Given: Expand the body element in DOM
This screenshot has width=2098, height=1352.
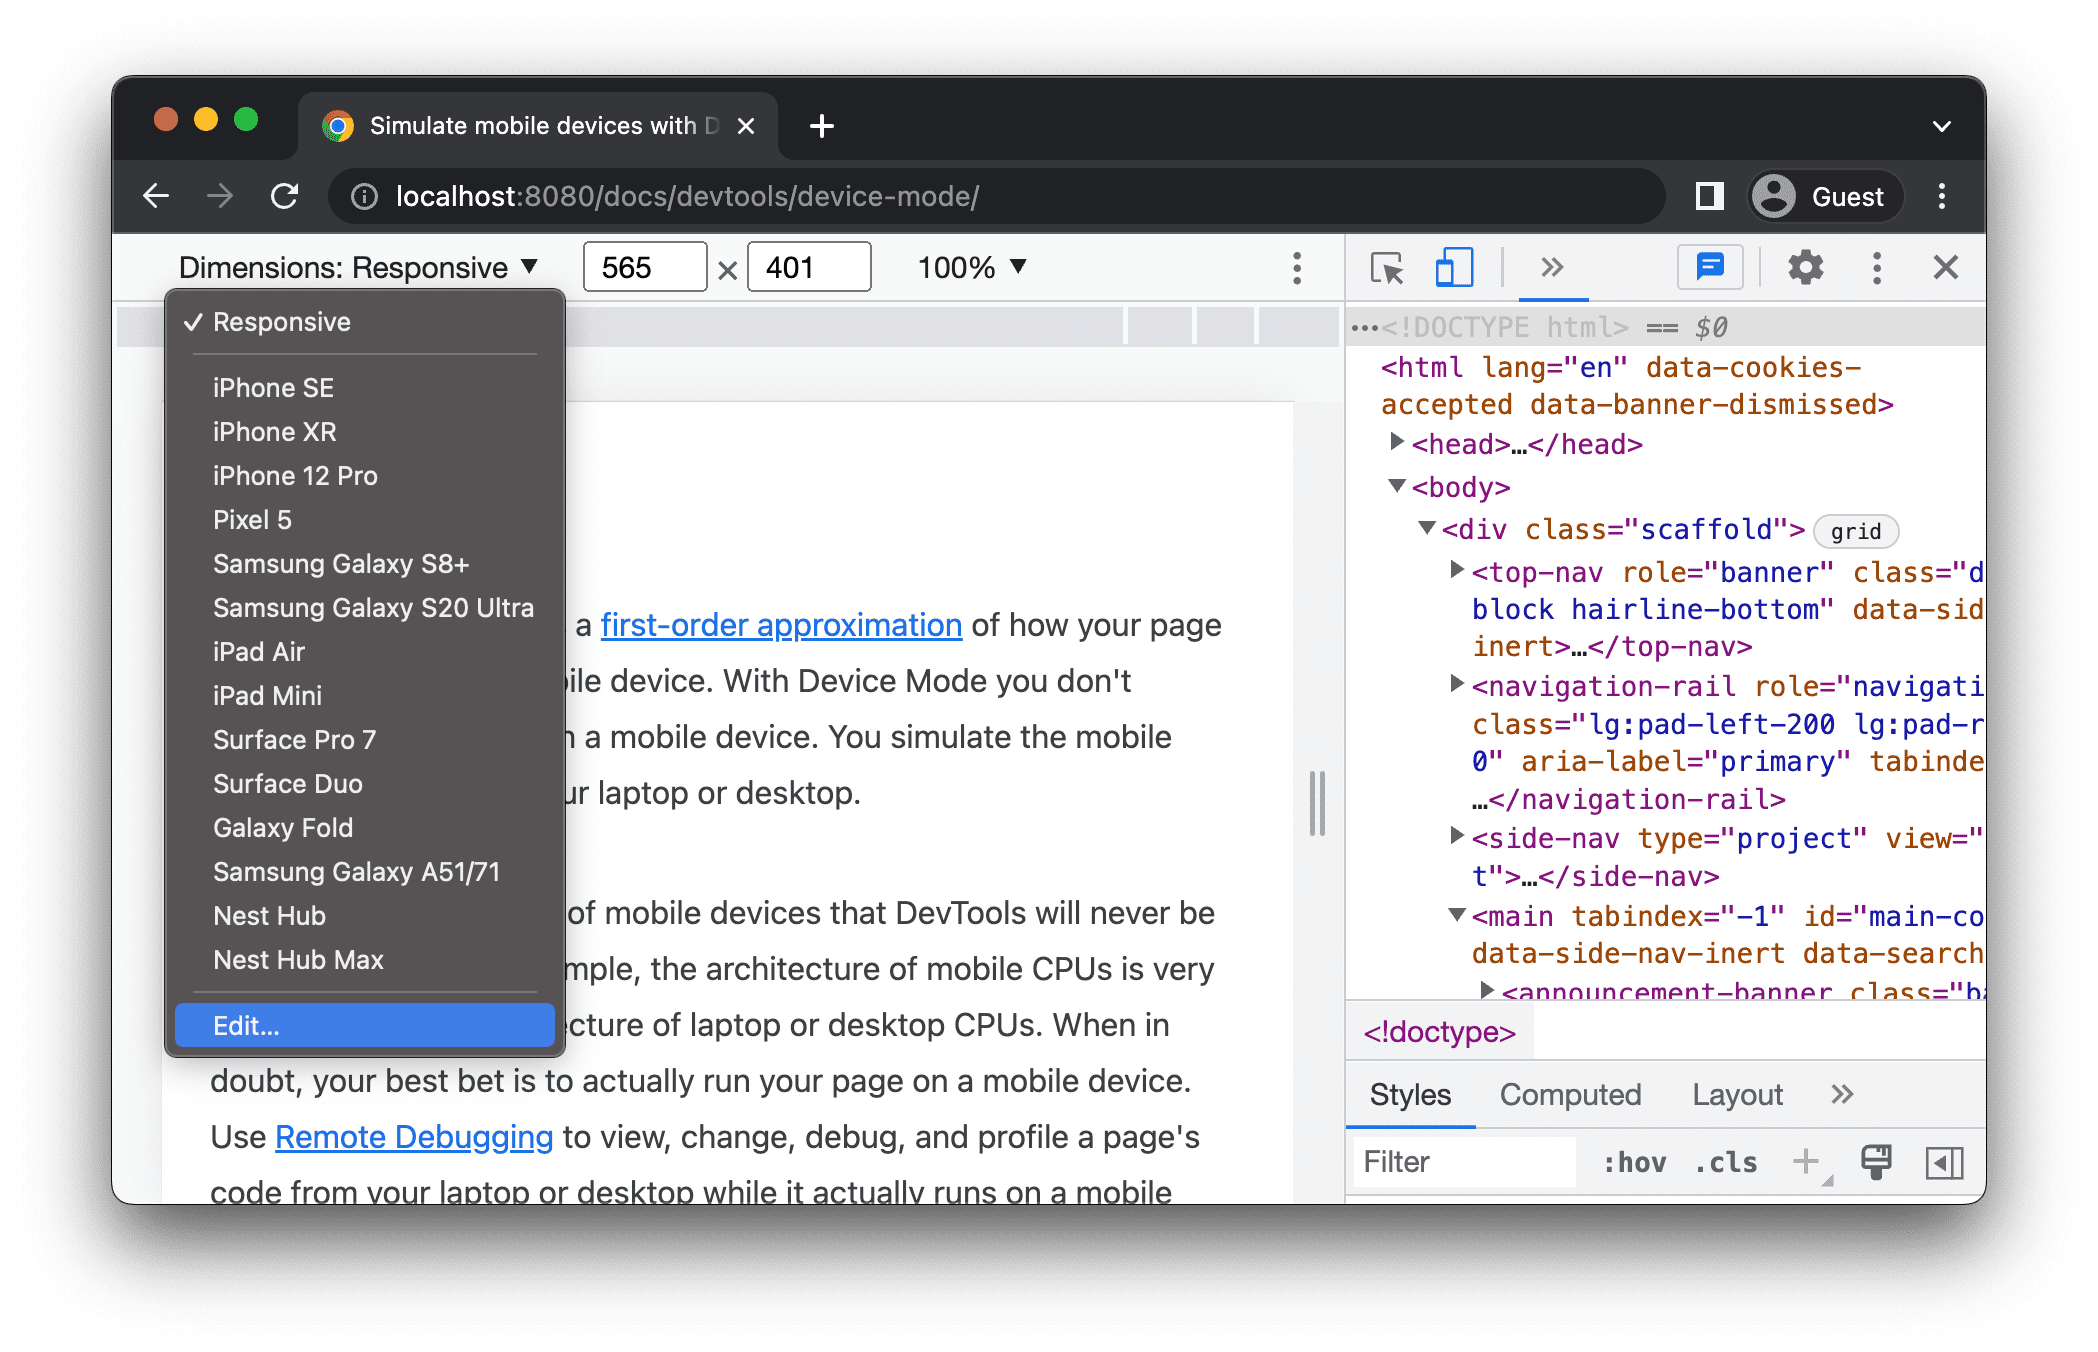Looking at the screenshot, I should (x=1395, y=486).
